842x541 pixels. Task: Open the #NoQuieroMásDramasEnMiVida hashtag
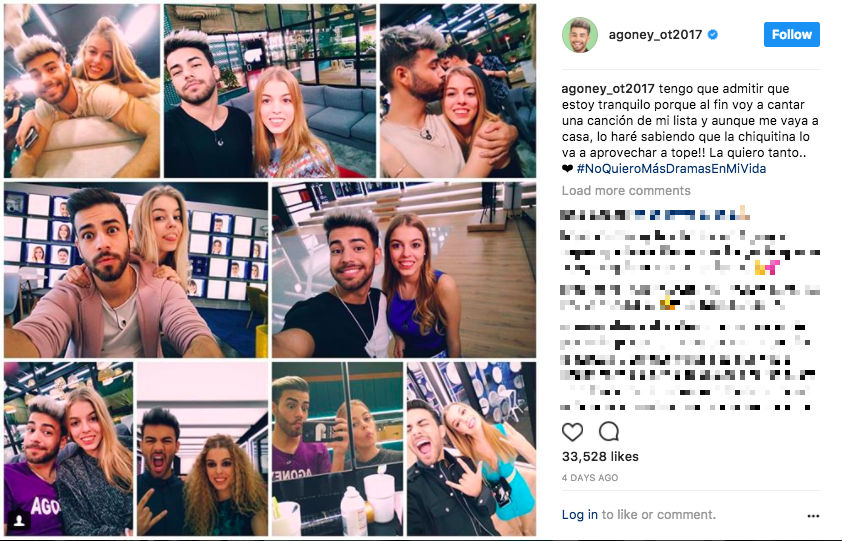pos(671,169)
